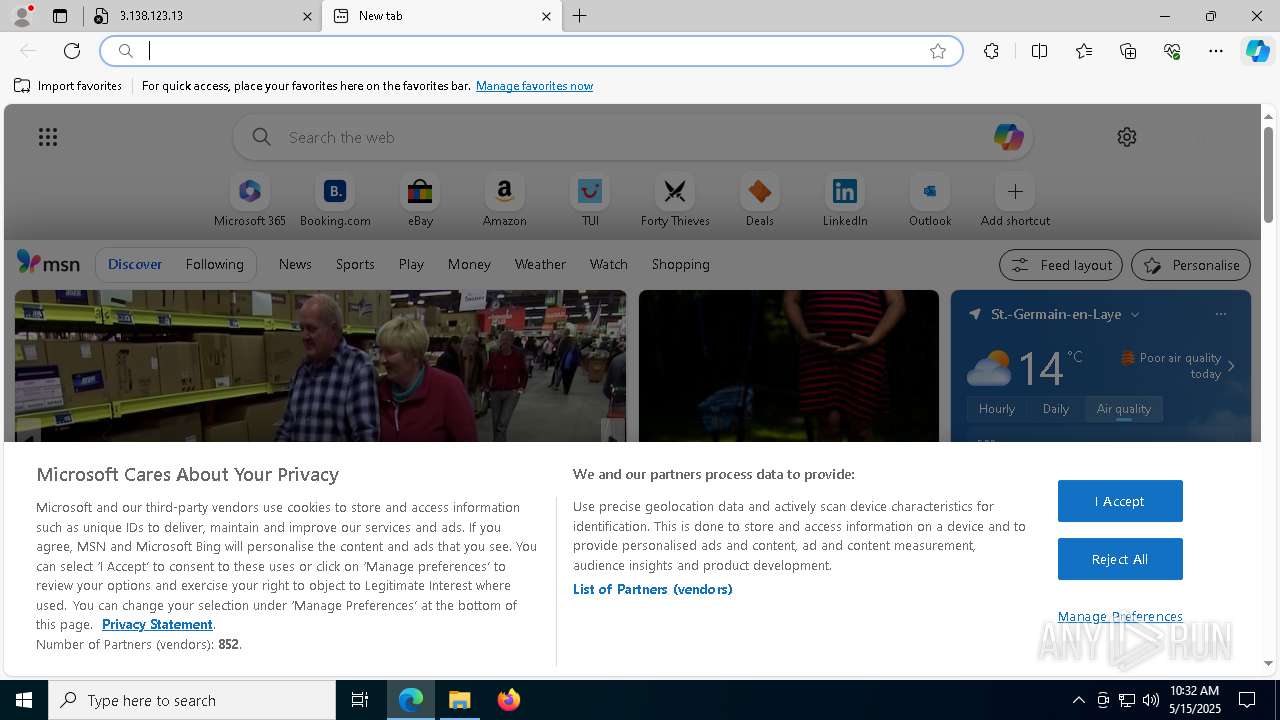Open the Copilot sidebar icon
Viewport: 1280px width, 720px height.
pos(1257,51)
